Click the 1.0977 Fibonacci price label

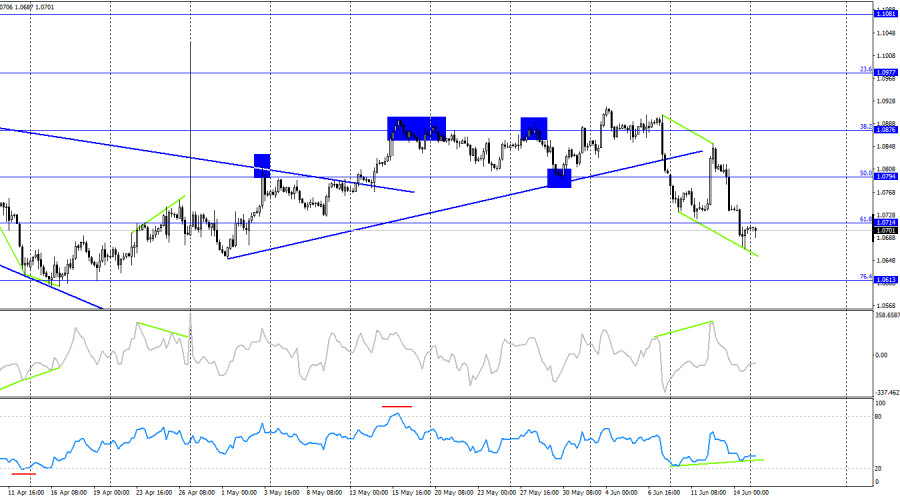(885, 73)
